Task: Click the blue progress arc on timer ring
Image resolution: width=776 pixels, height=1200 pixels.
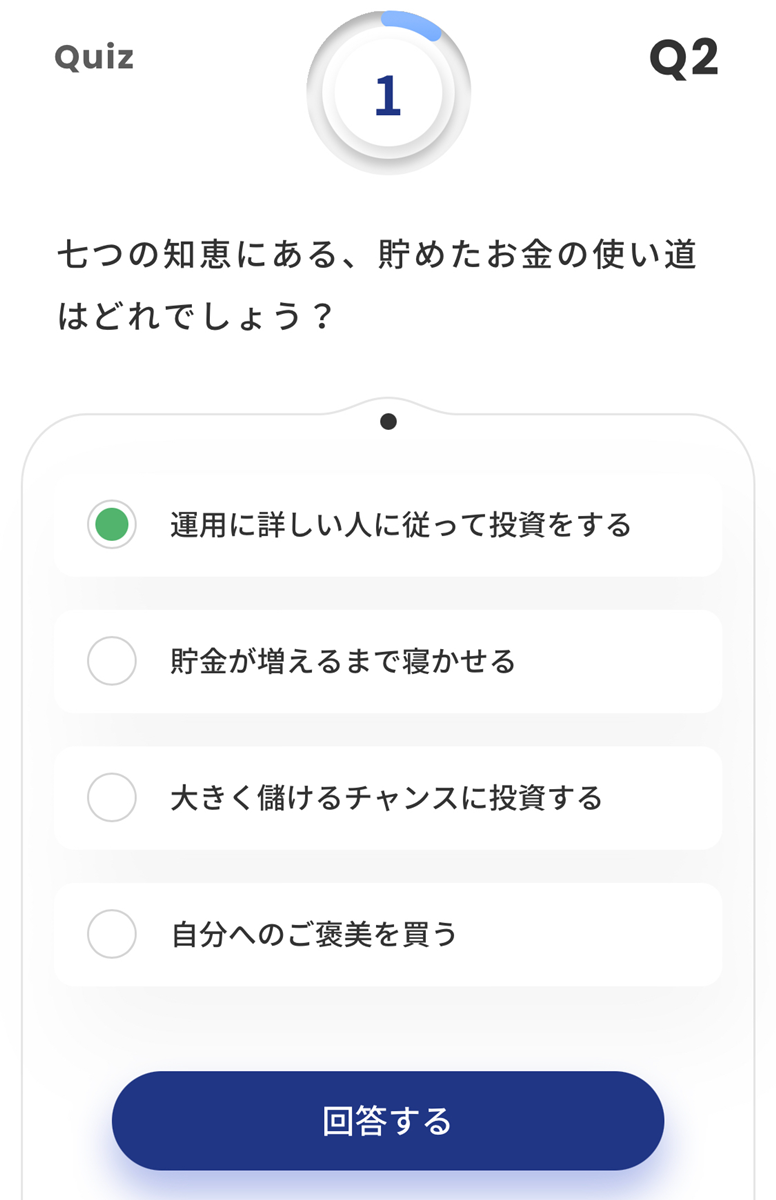Action: [x=412, y=23]
